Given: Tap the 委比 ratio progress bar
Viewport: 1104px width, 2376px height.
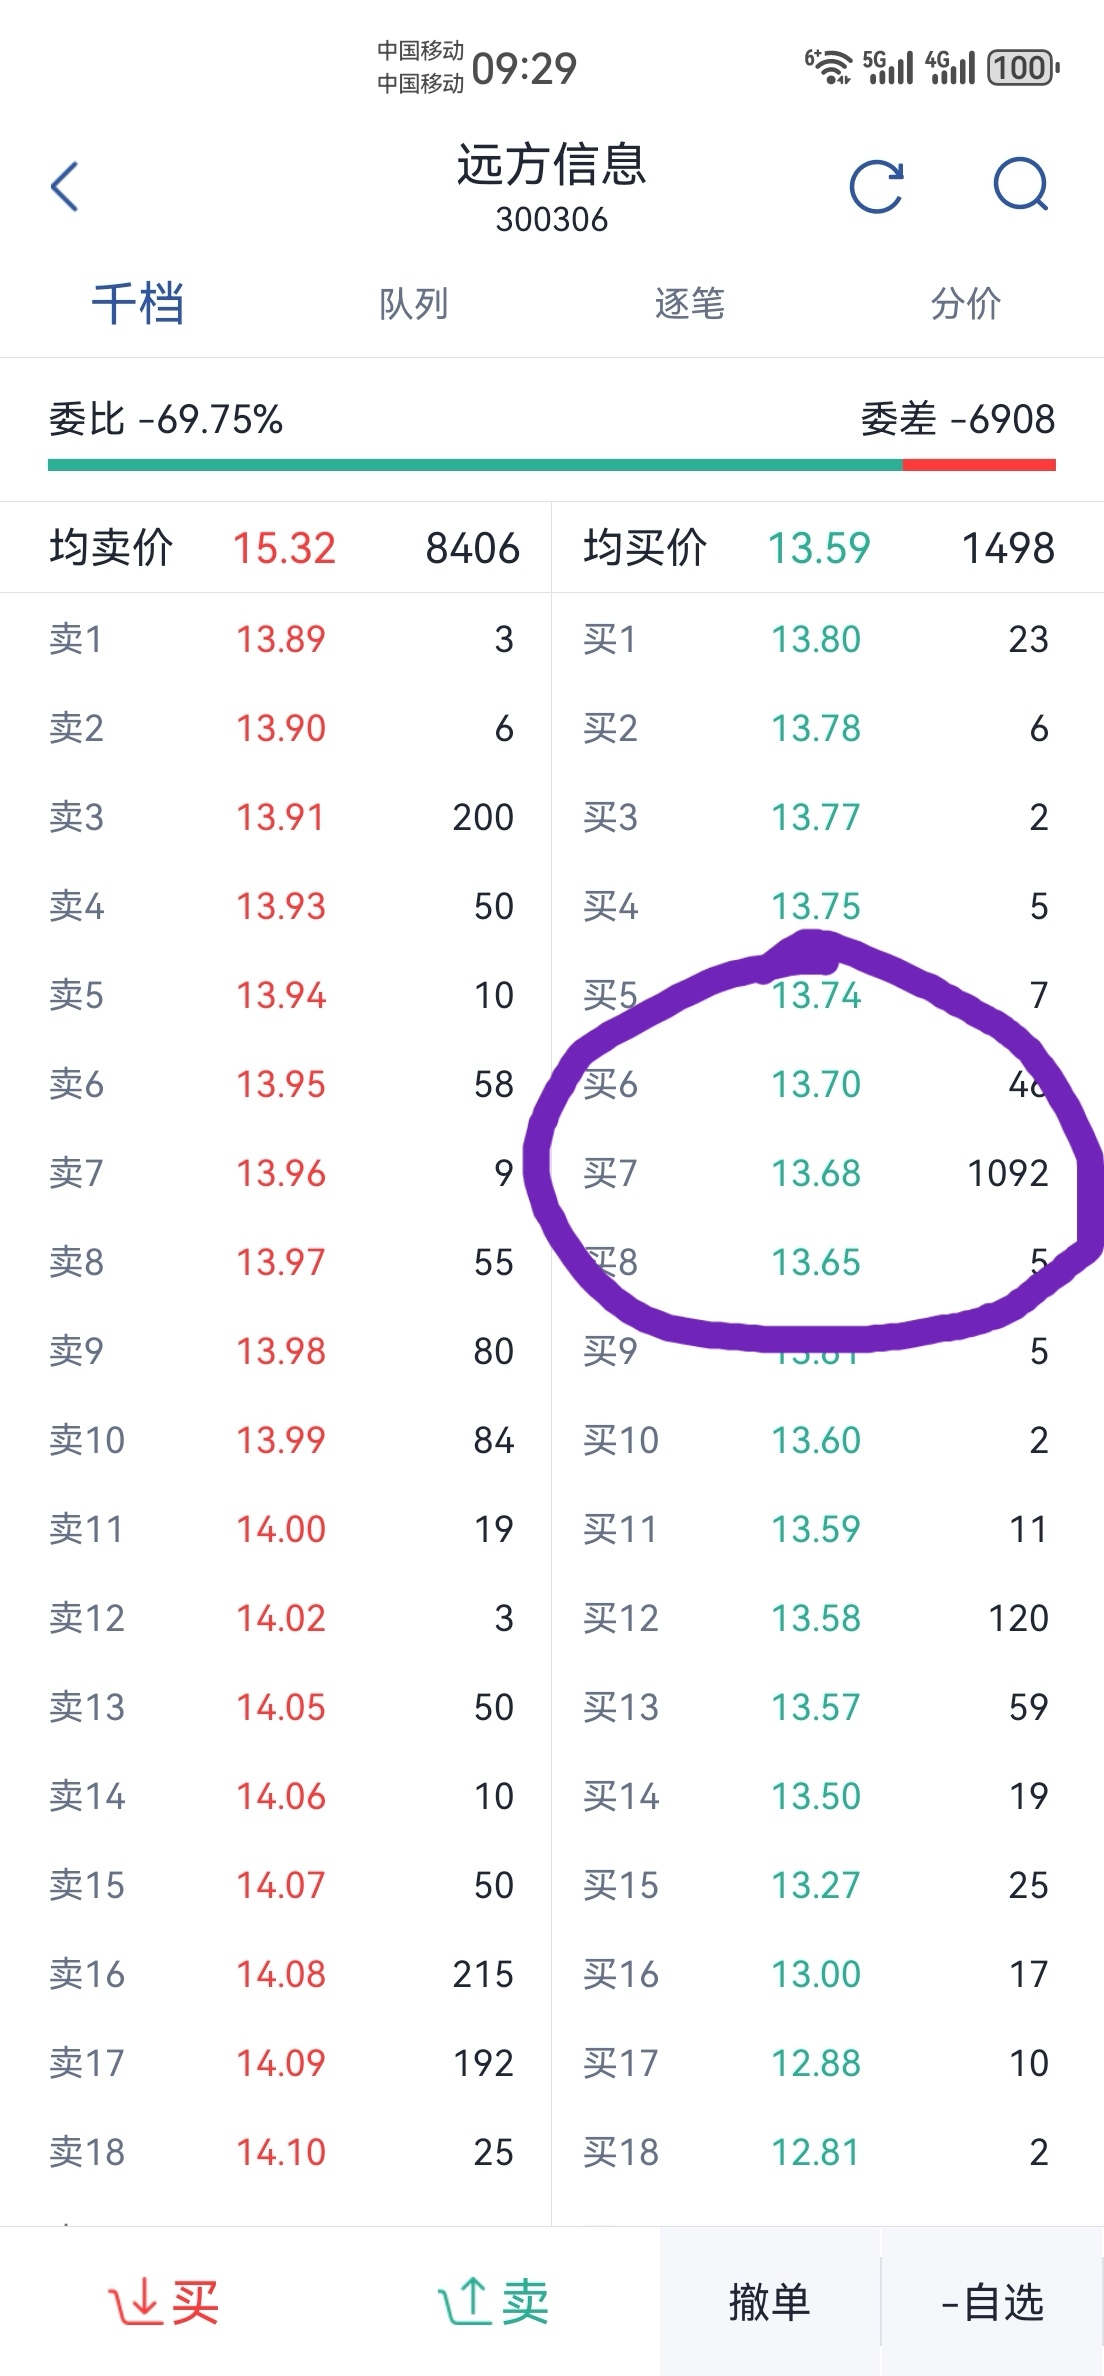Looking at the screenshot, I should pyautogui.click(x=552, y=465).
